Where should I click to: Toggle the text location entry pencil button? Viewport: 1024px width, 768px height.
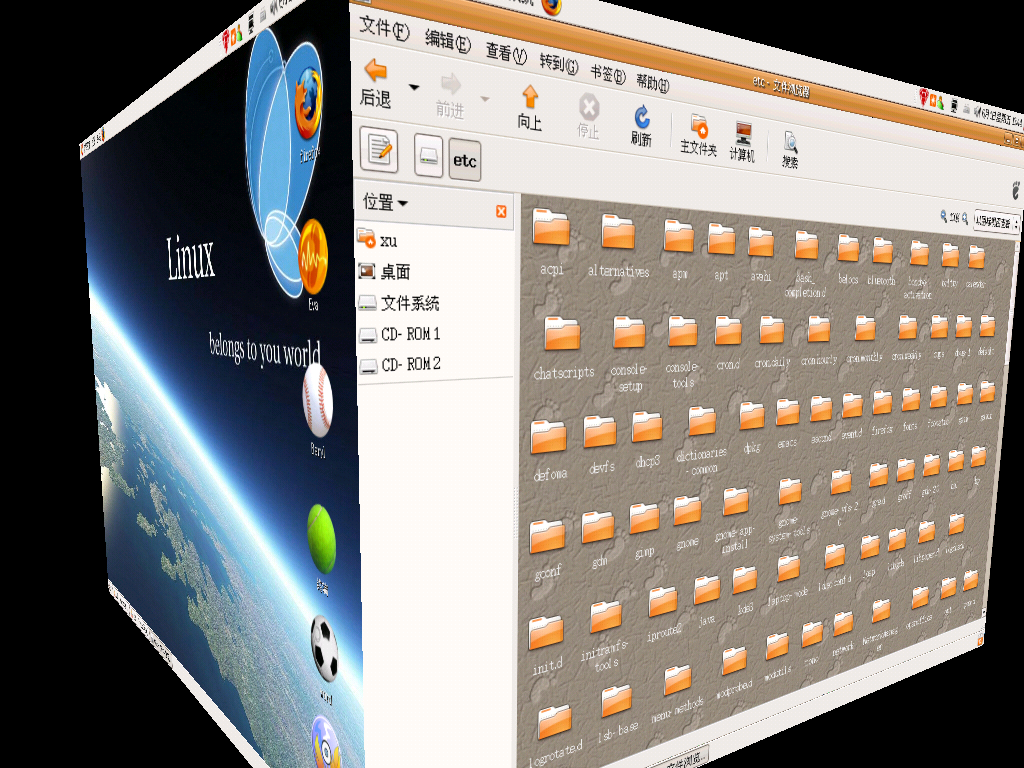(379, 150)
